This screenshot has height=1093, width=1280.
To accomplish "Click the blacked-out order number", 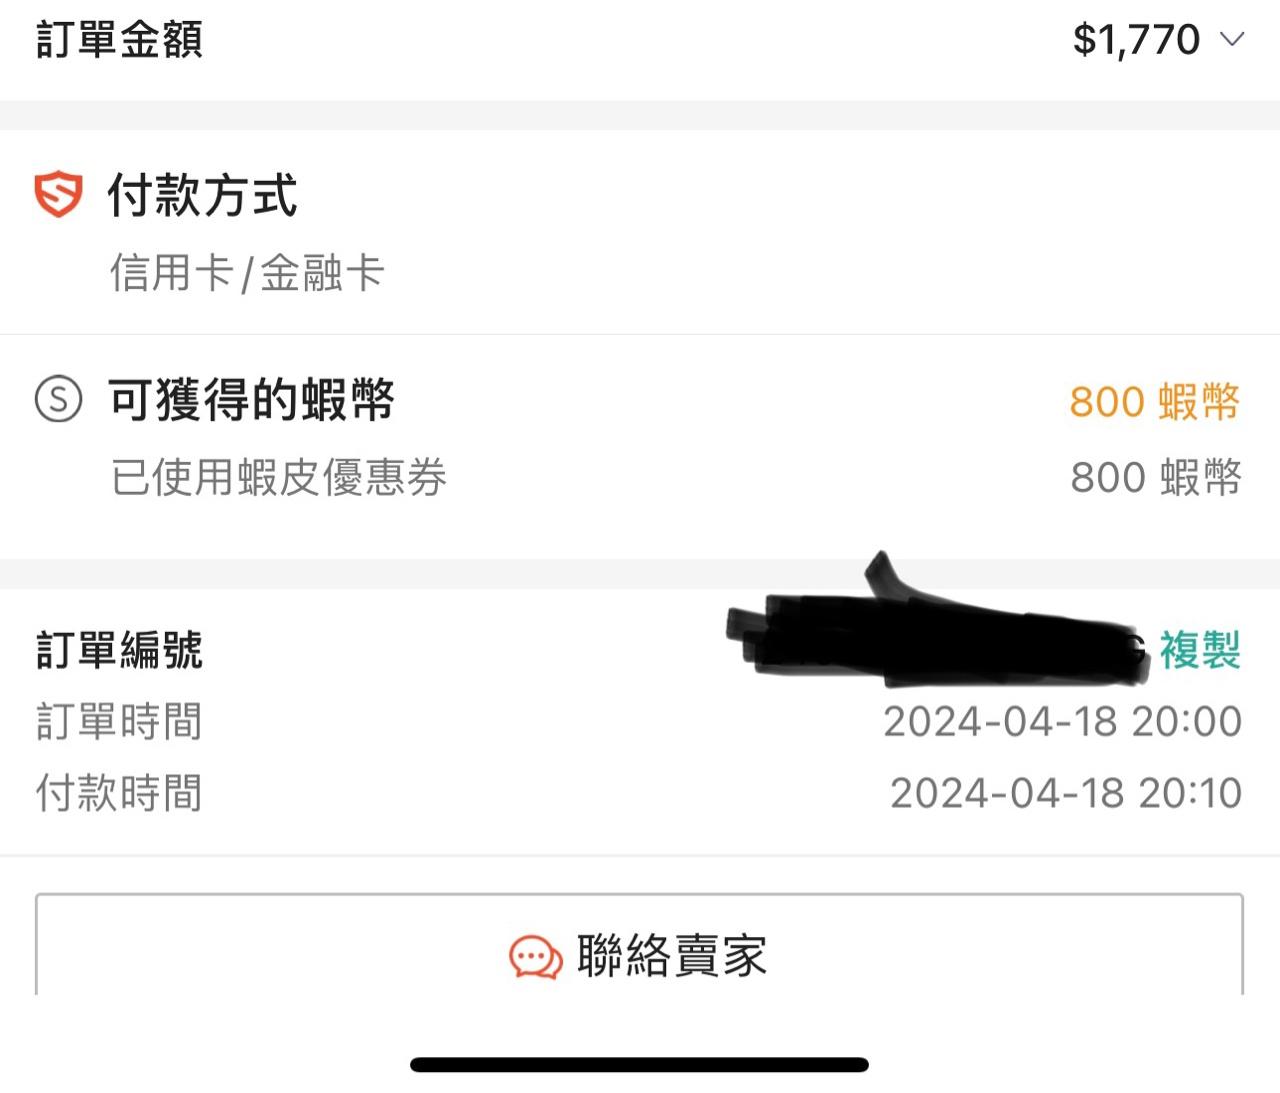I will point(940,640).
